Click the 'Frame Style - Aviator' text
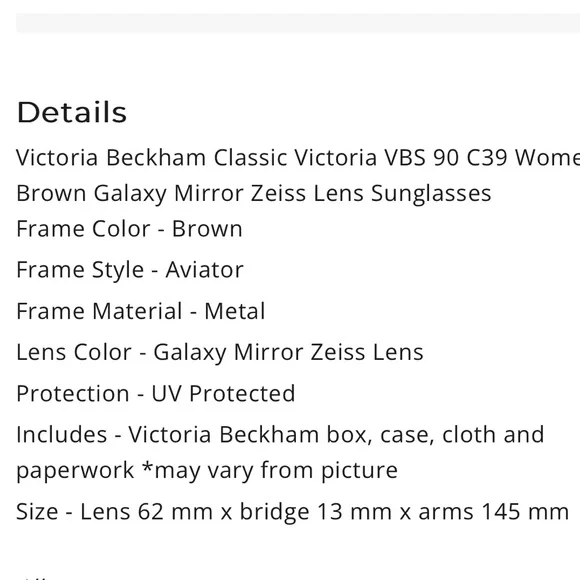Screen dimensions: 580x580 (130, 270)
